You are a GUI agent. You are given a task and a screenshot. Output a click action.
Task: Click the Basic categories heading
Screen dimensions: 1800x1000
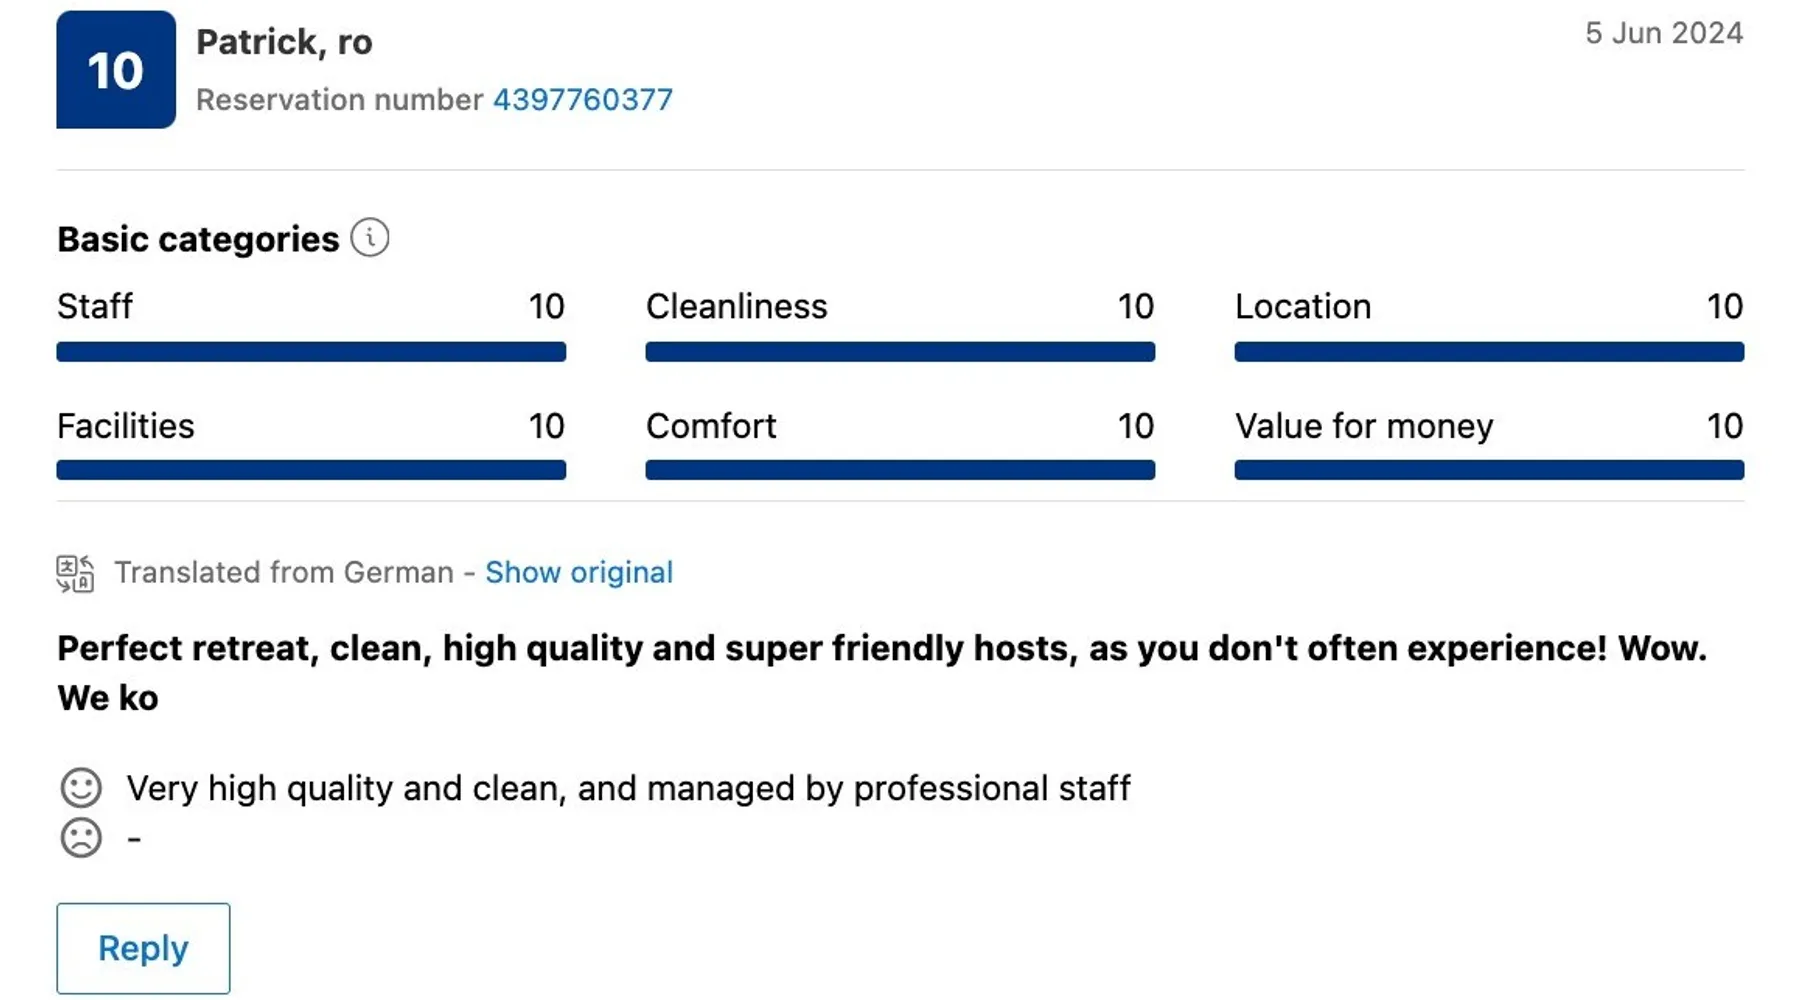click(x=198, y=240)
